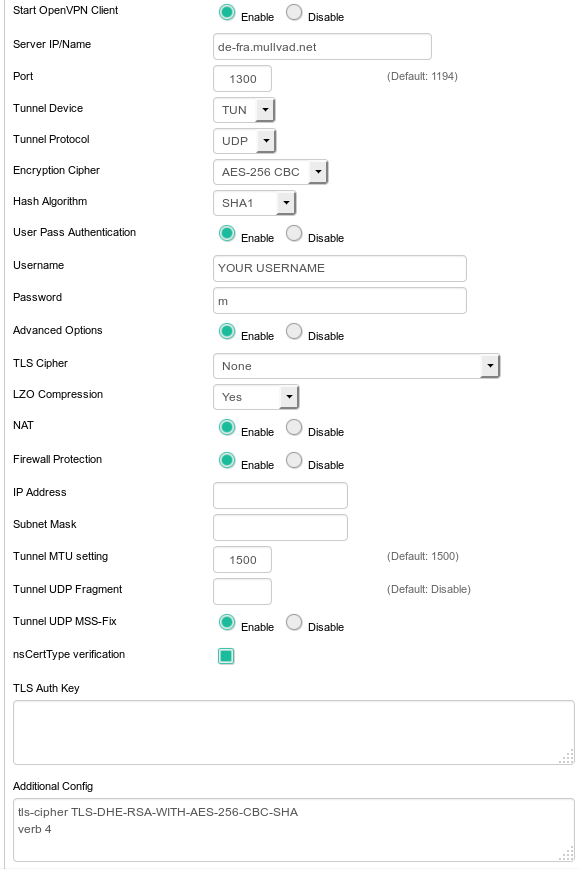Image resolution: width=579 pixels, height=869 pixels.
Task: Set NAT to Disable
Action: (x=294, y=427)
